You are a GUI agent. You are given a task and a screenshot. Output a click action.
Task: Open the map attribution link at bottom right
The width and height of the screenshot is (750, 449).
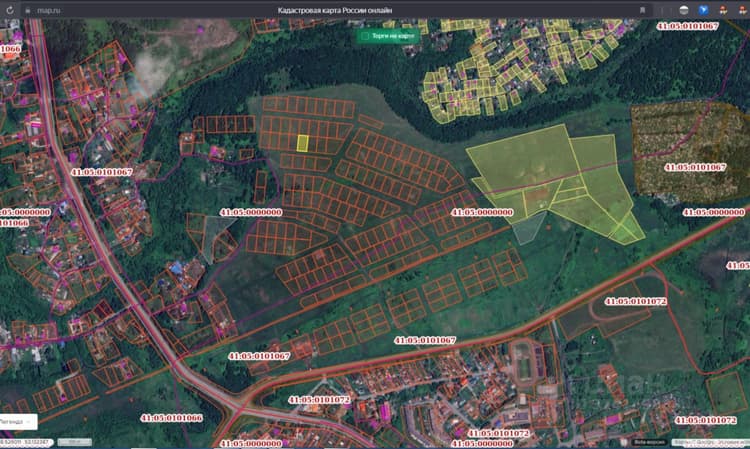[710, 442]
